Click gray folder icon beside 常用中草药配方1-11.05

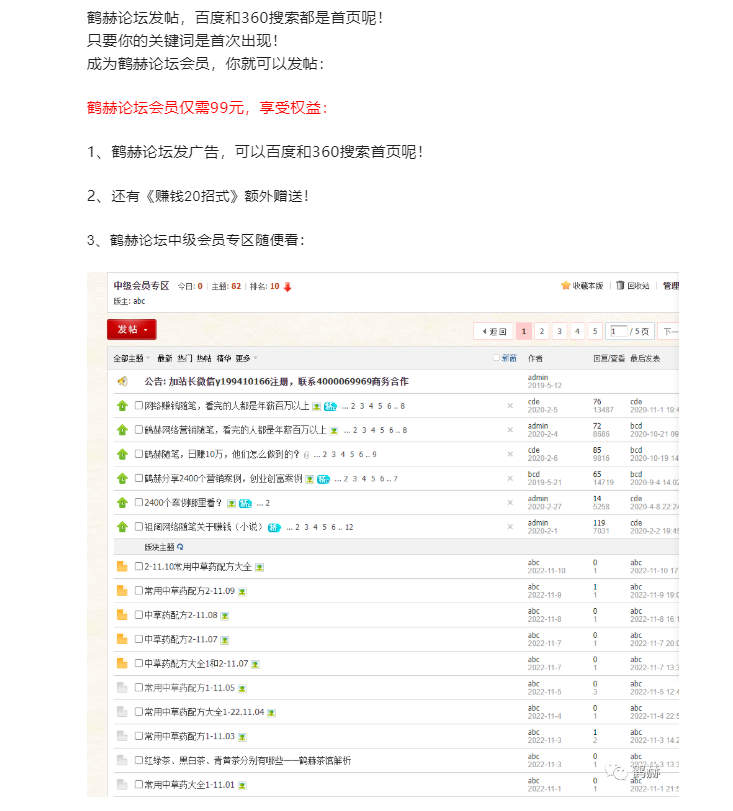pos(122,688)
